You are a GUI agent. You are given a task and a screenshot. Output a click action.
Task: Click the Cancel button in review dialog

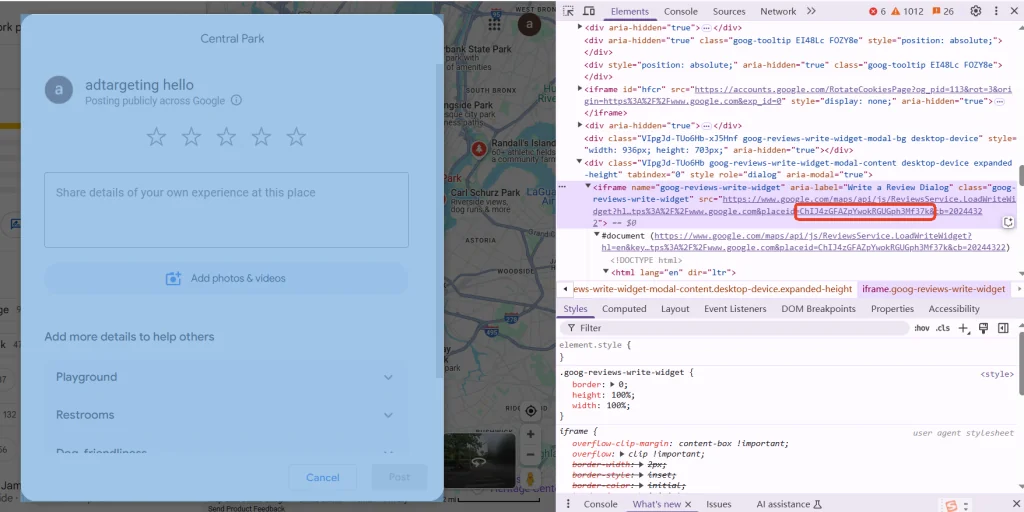tap(323, 477)
